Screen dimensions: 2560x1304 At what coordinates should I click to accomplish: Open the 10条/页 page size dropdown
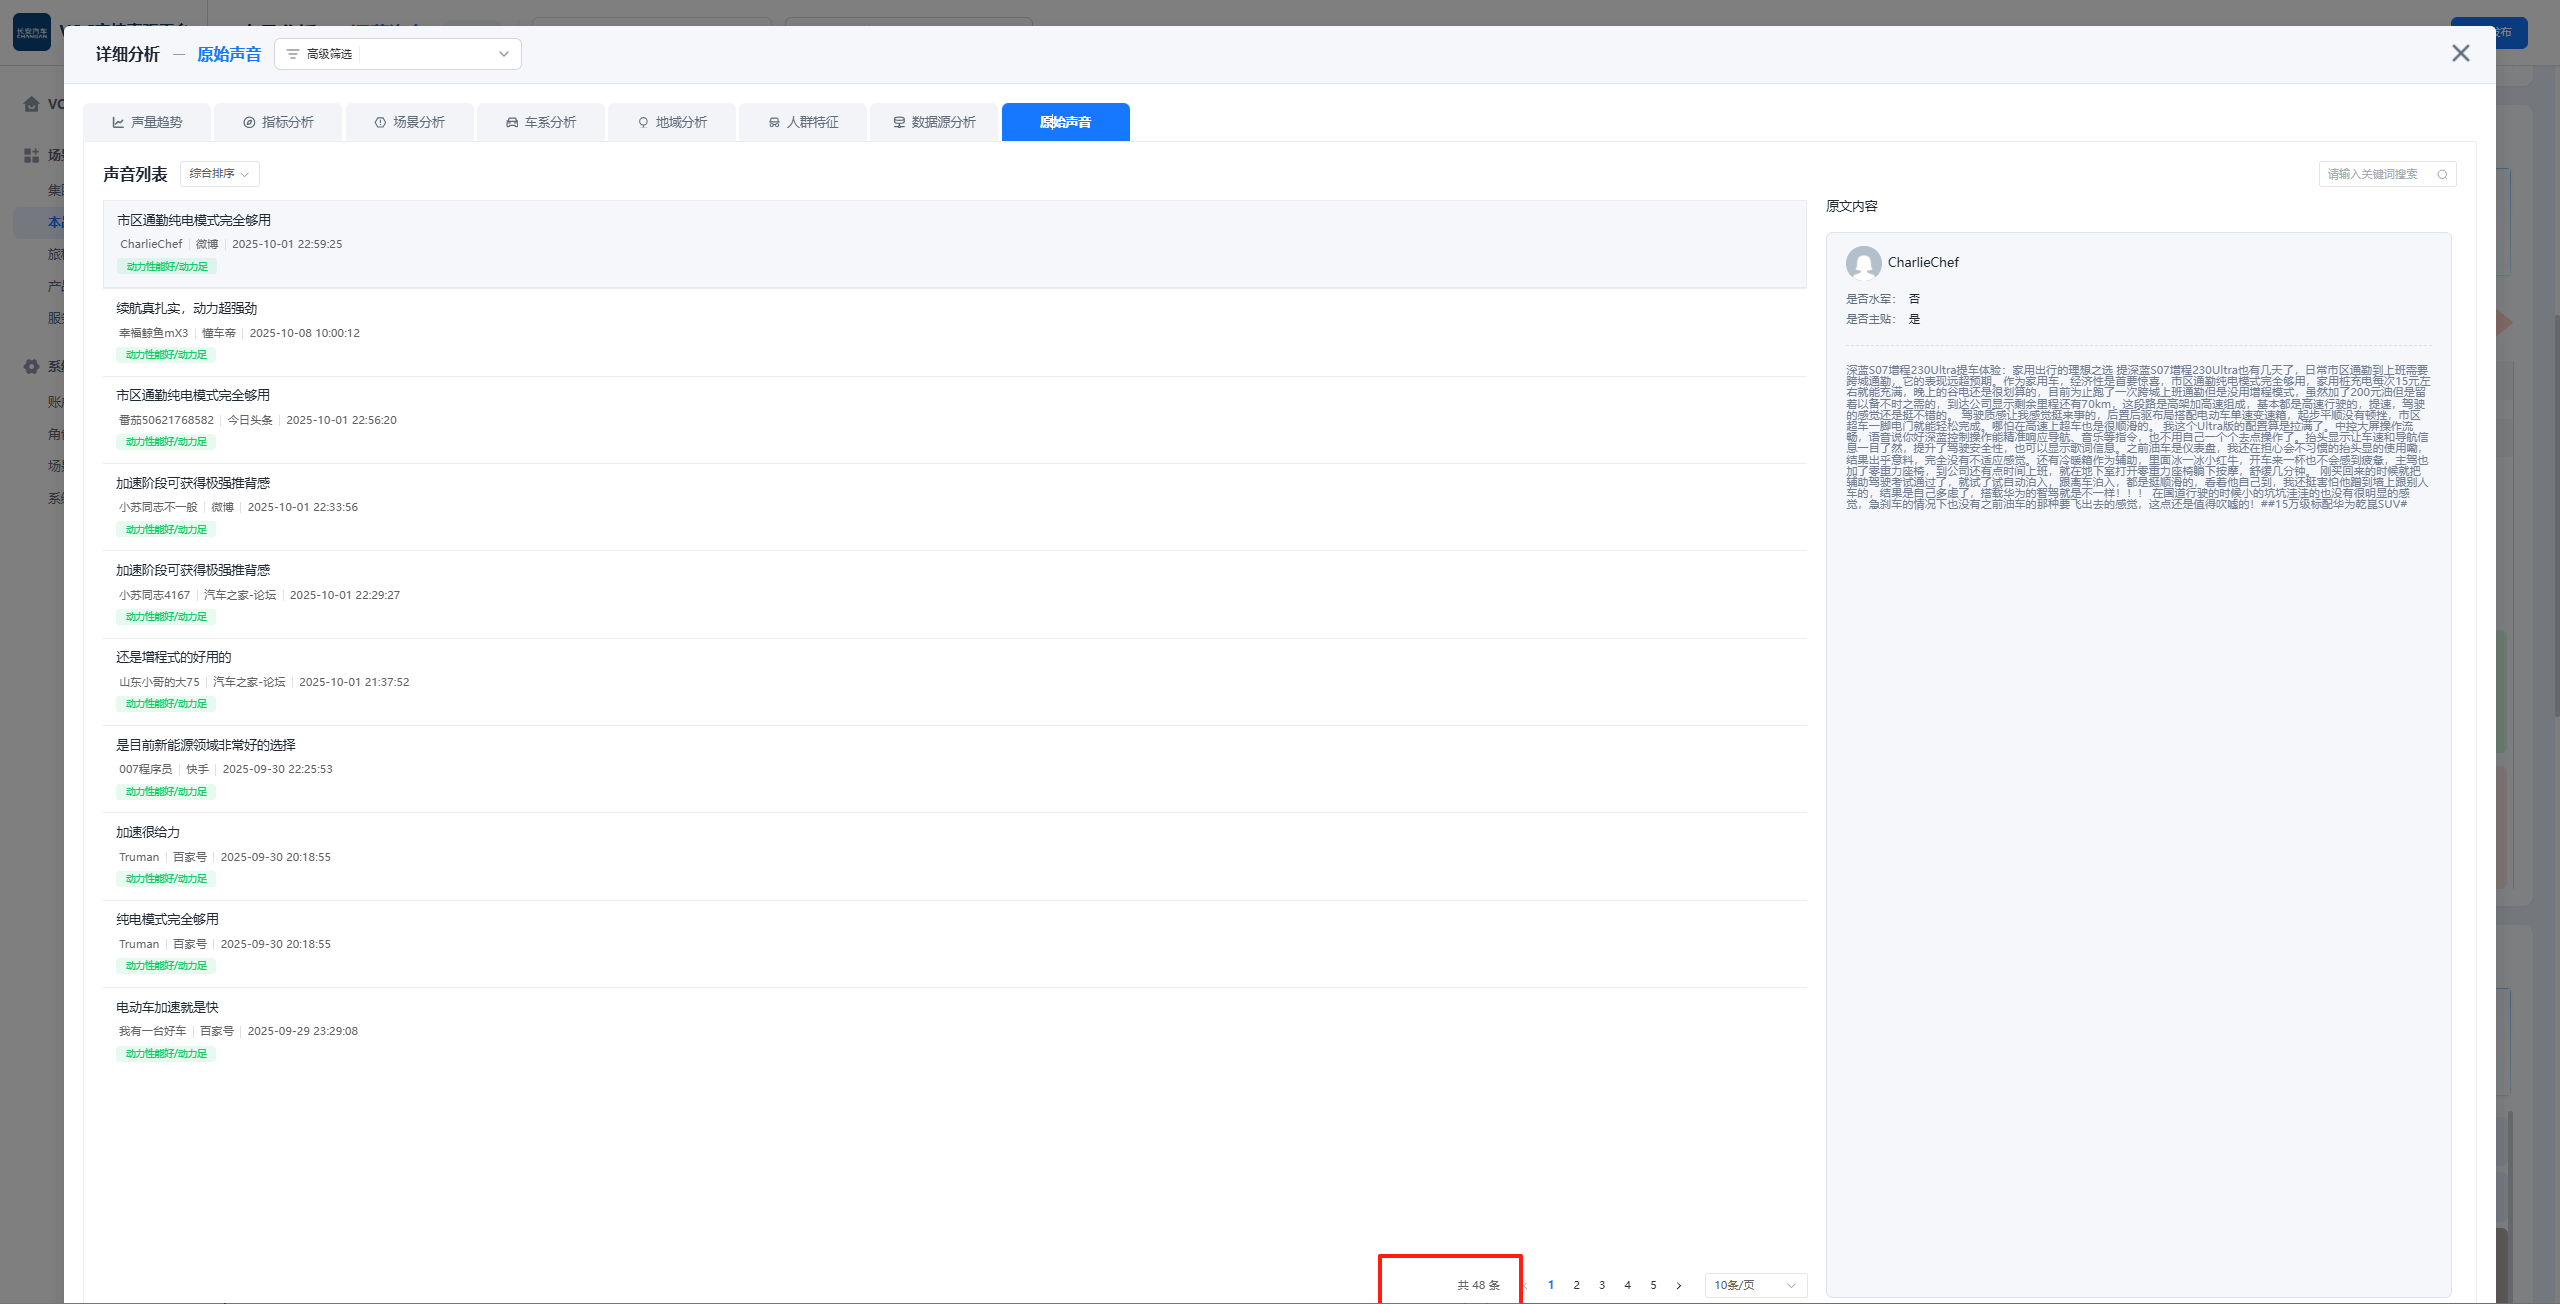click(1755, 1285)
